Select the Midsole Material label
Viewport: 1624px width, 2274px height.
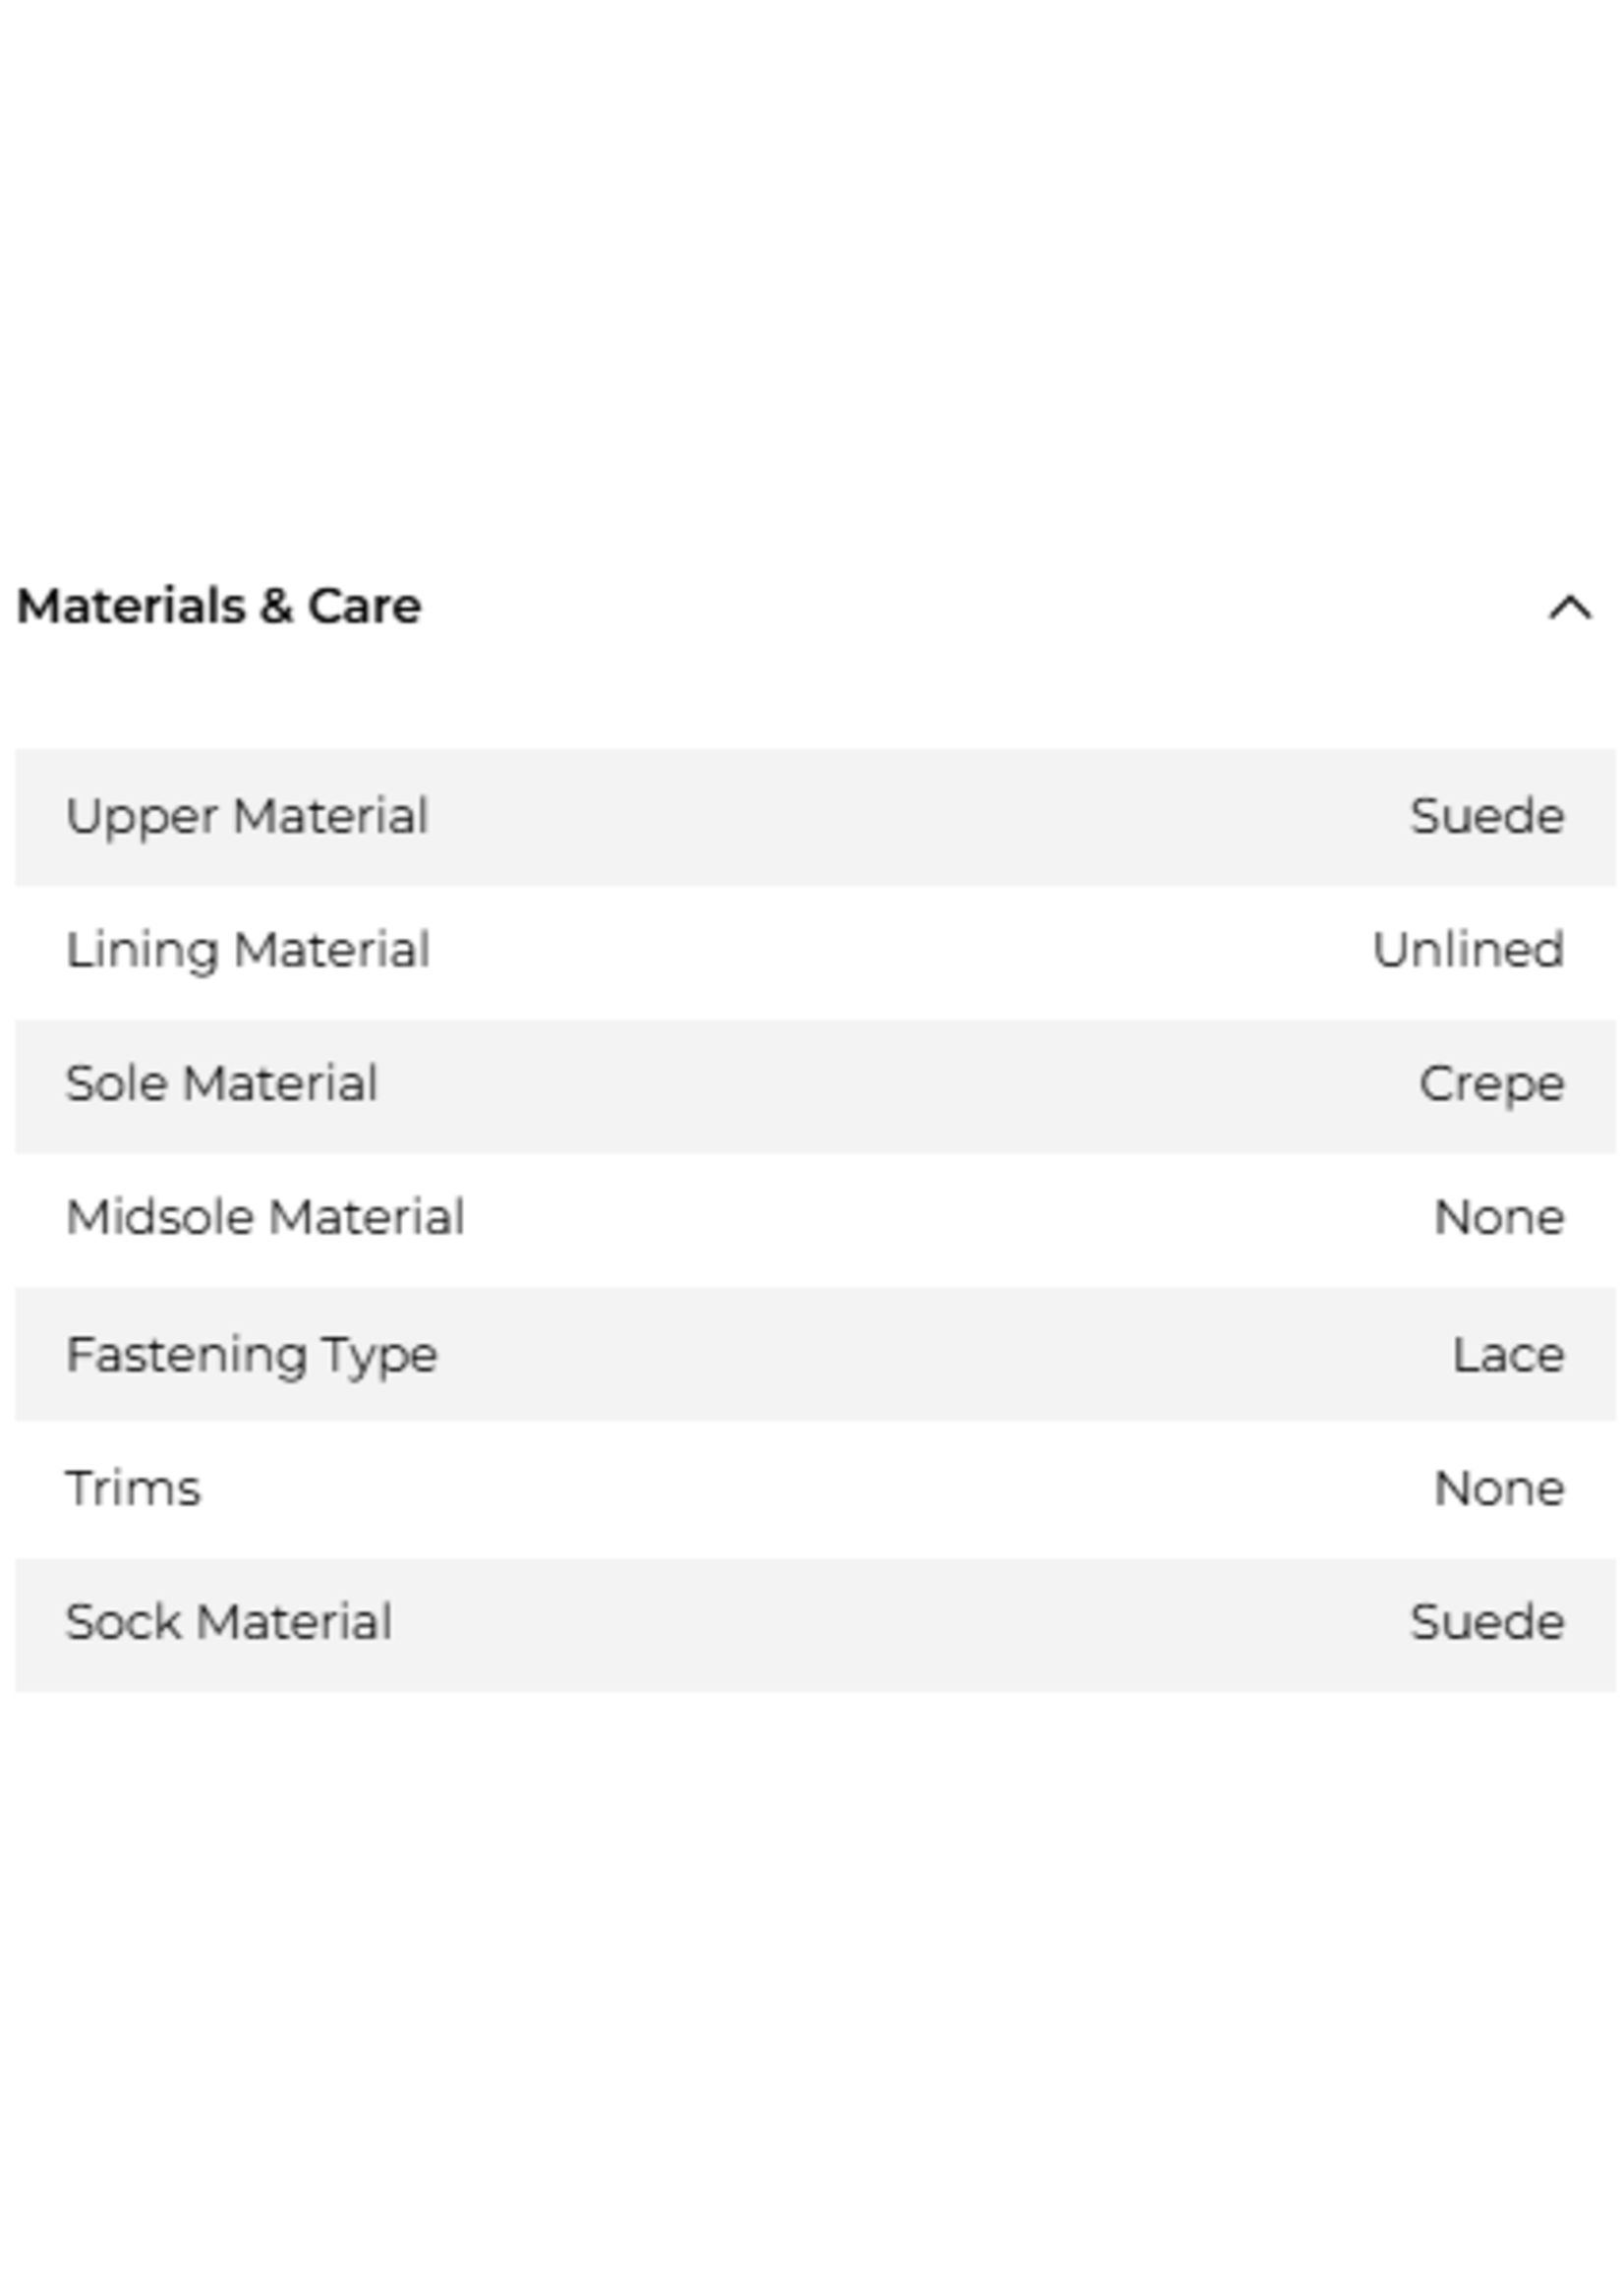point(265,1218)
